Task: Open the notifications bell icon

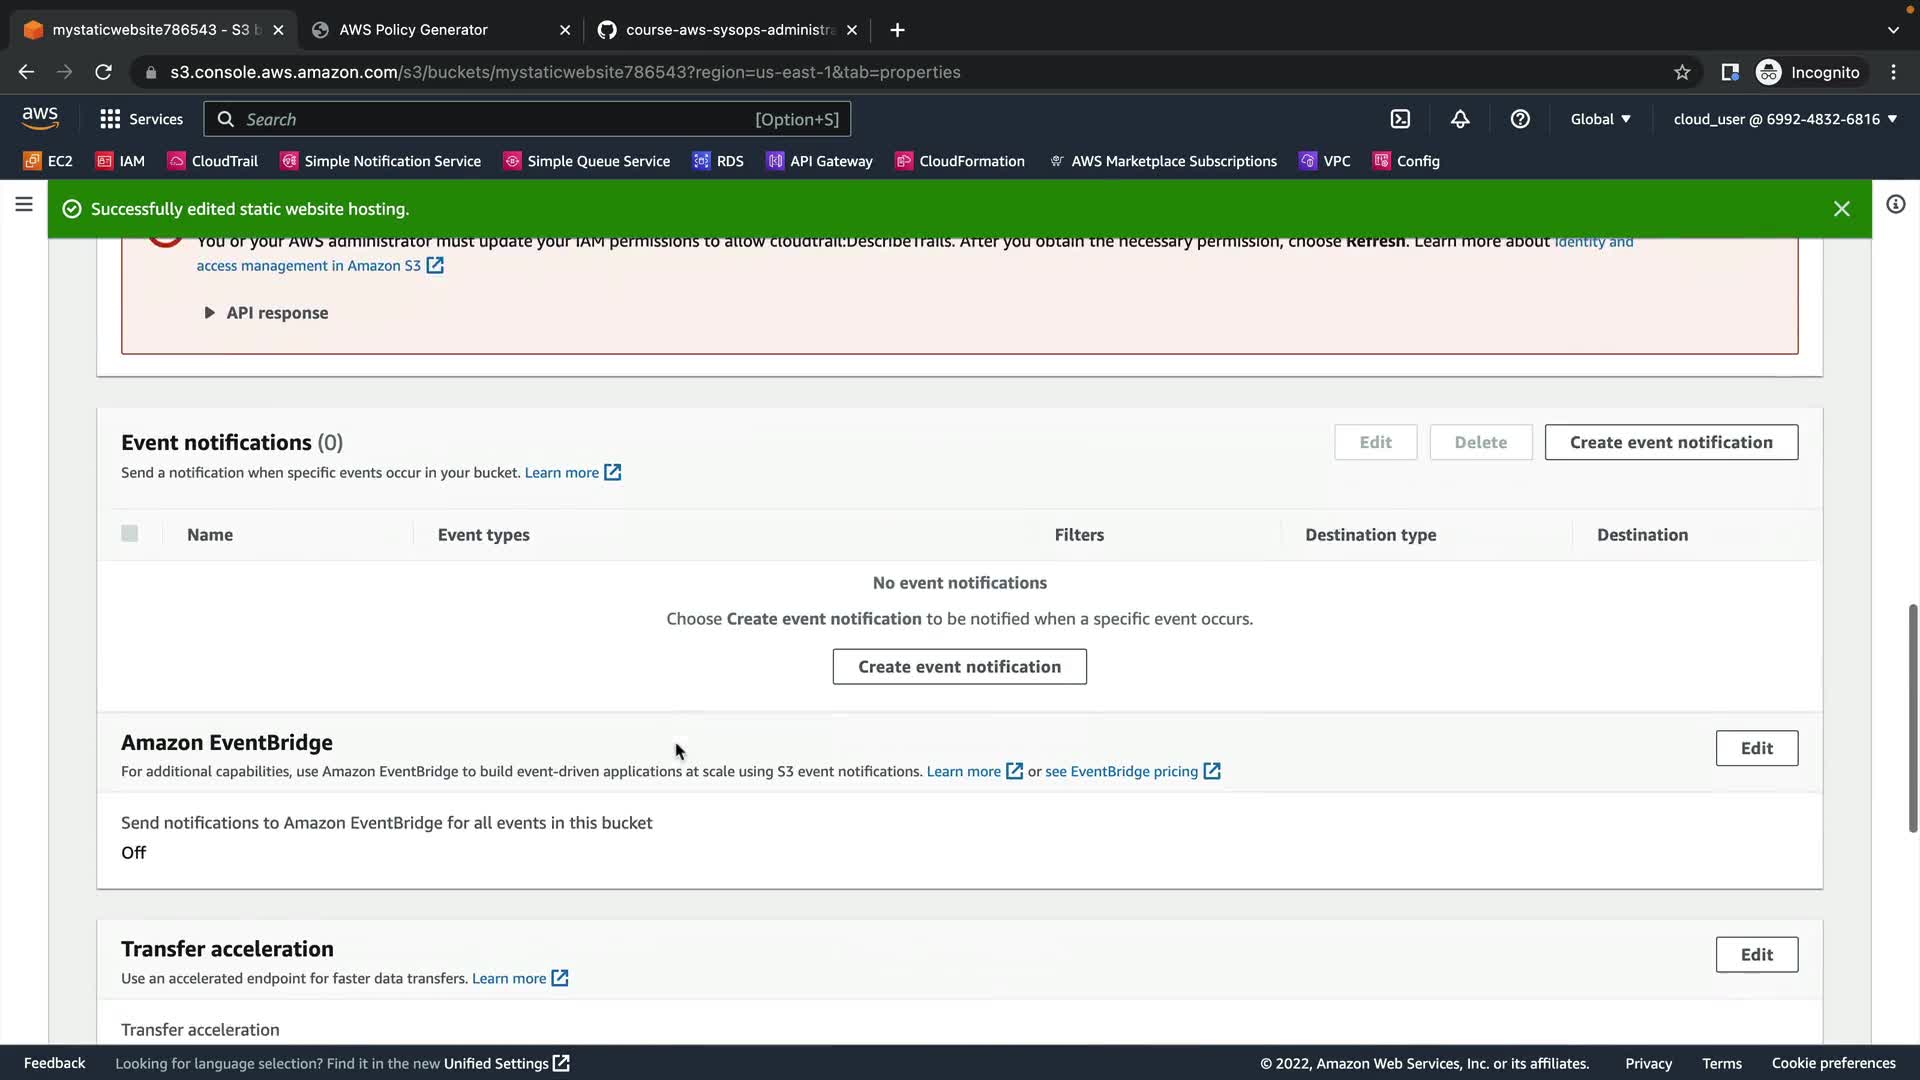Action: tap(1460, 119)
